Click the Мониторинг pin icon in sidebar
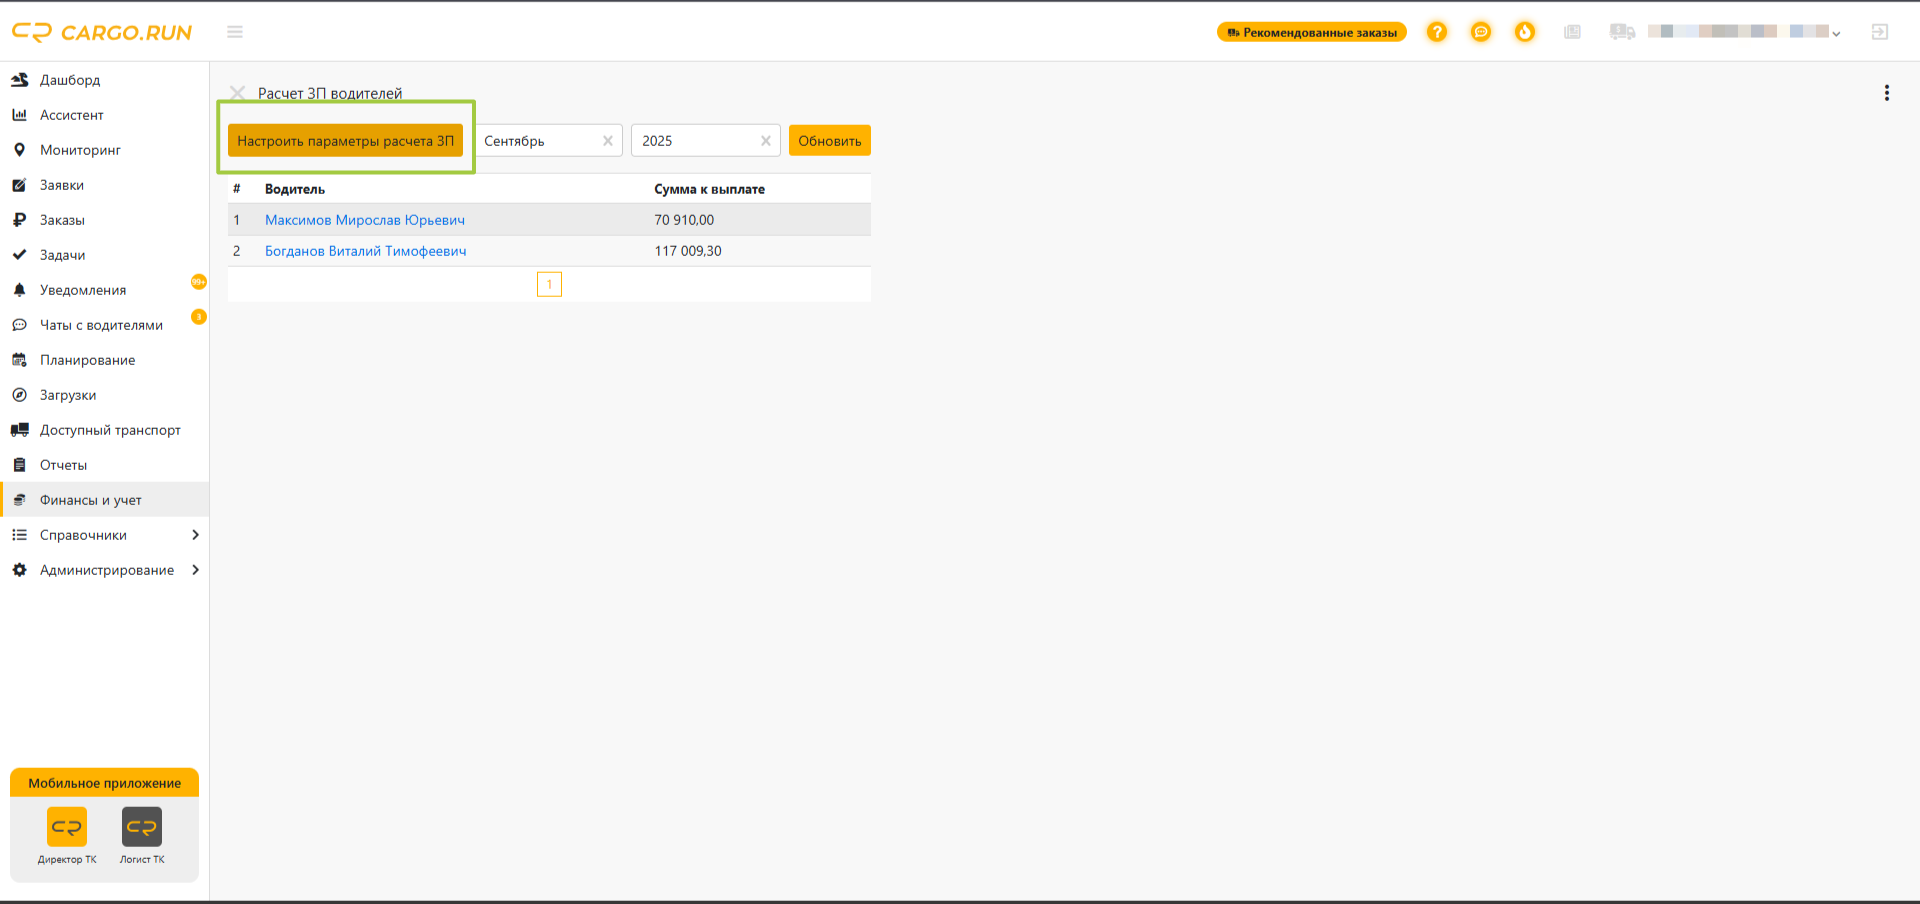 click(19, 150)
